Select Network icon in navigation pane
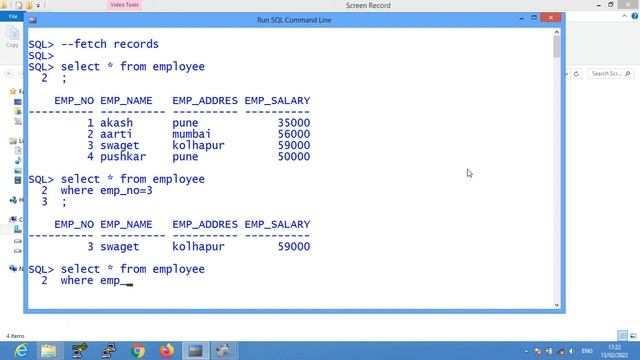The image size is (640, 360). click(13, 268)
